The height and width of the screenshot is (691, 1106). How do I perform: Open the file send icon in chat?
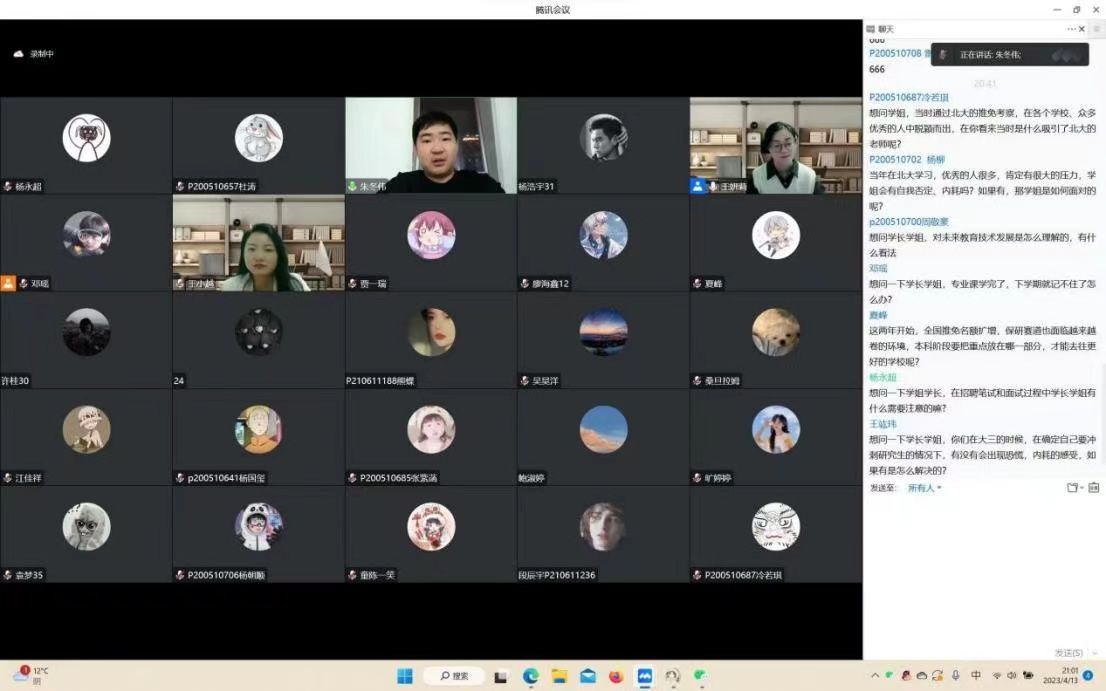pos(1073,488)
